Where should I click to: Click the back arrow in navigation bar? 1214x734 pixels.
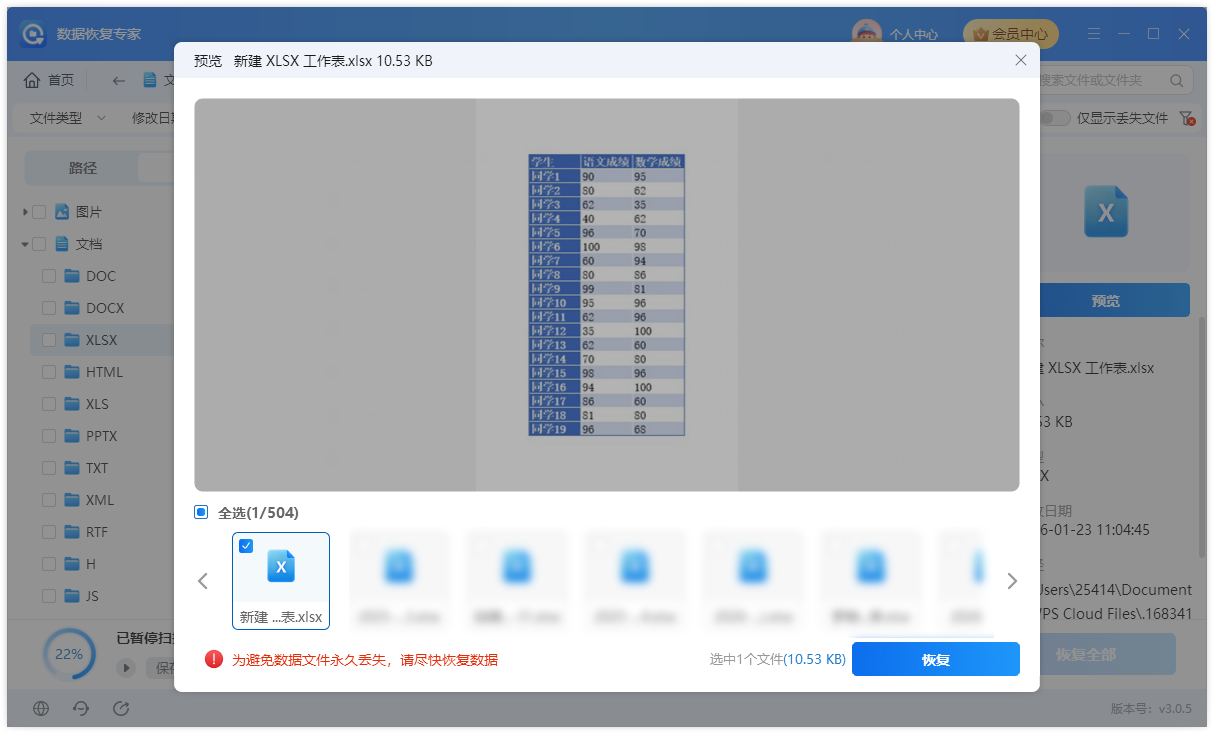[119, 80]
